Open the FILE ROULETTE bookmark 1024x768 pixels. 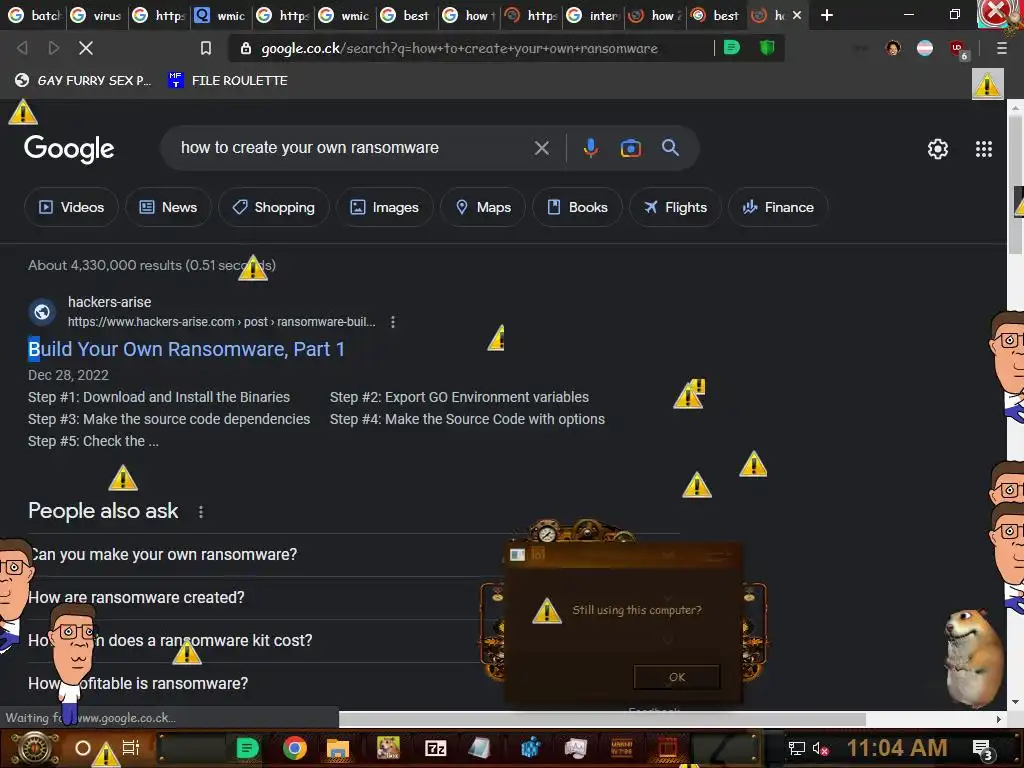(x=228, y=80)
